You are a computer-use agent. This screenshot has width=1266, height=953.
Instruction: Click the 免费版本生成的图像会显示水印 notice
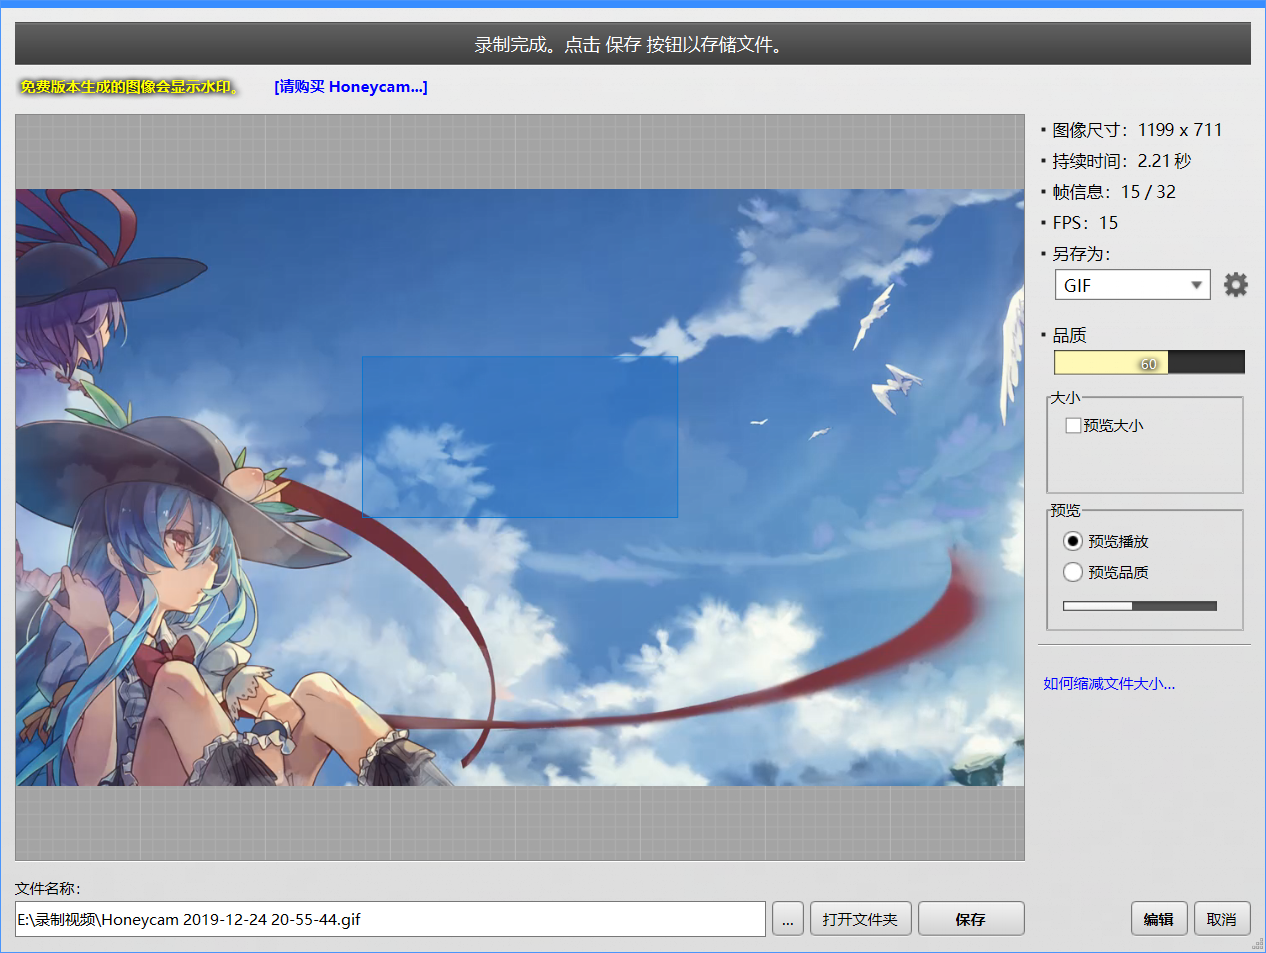[x=131, y=87]
